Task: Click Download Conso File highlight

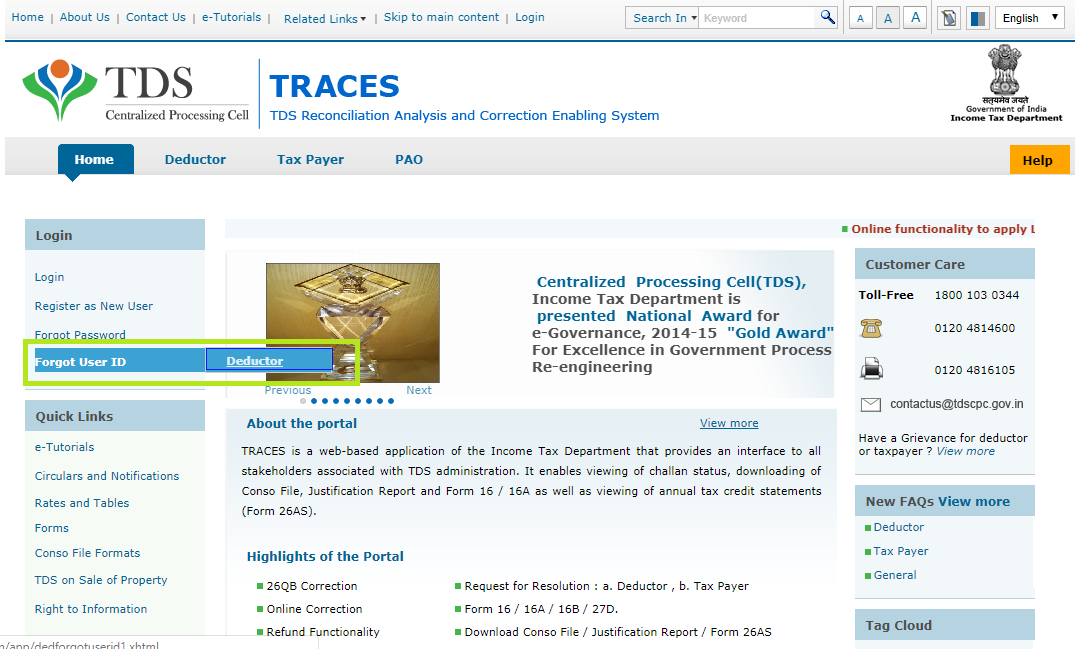Action: click(x=618, y=632)
